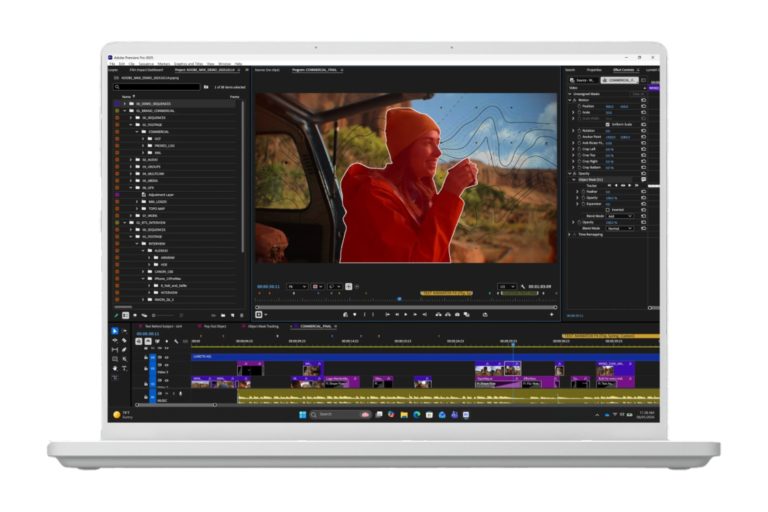This screenshot has width=768, height=512.
Task: Click the find-bin icon next to search field
Action: tap(206, 87)
